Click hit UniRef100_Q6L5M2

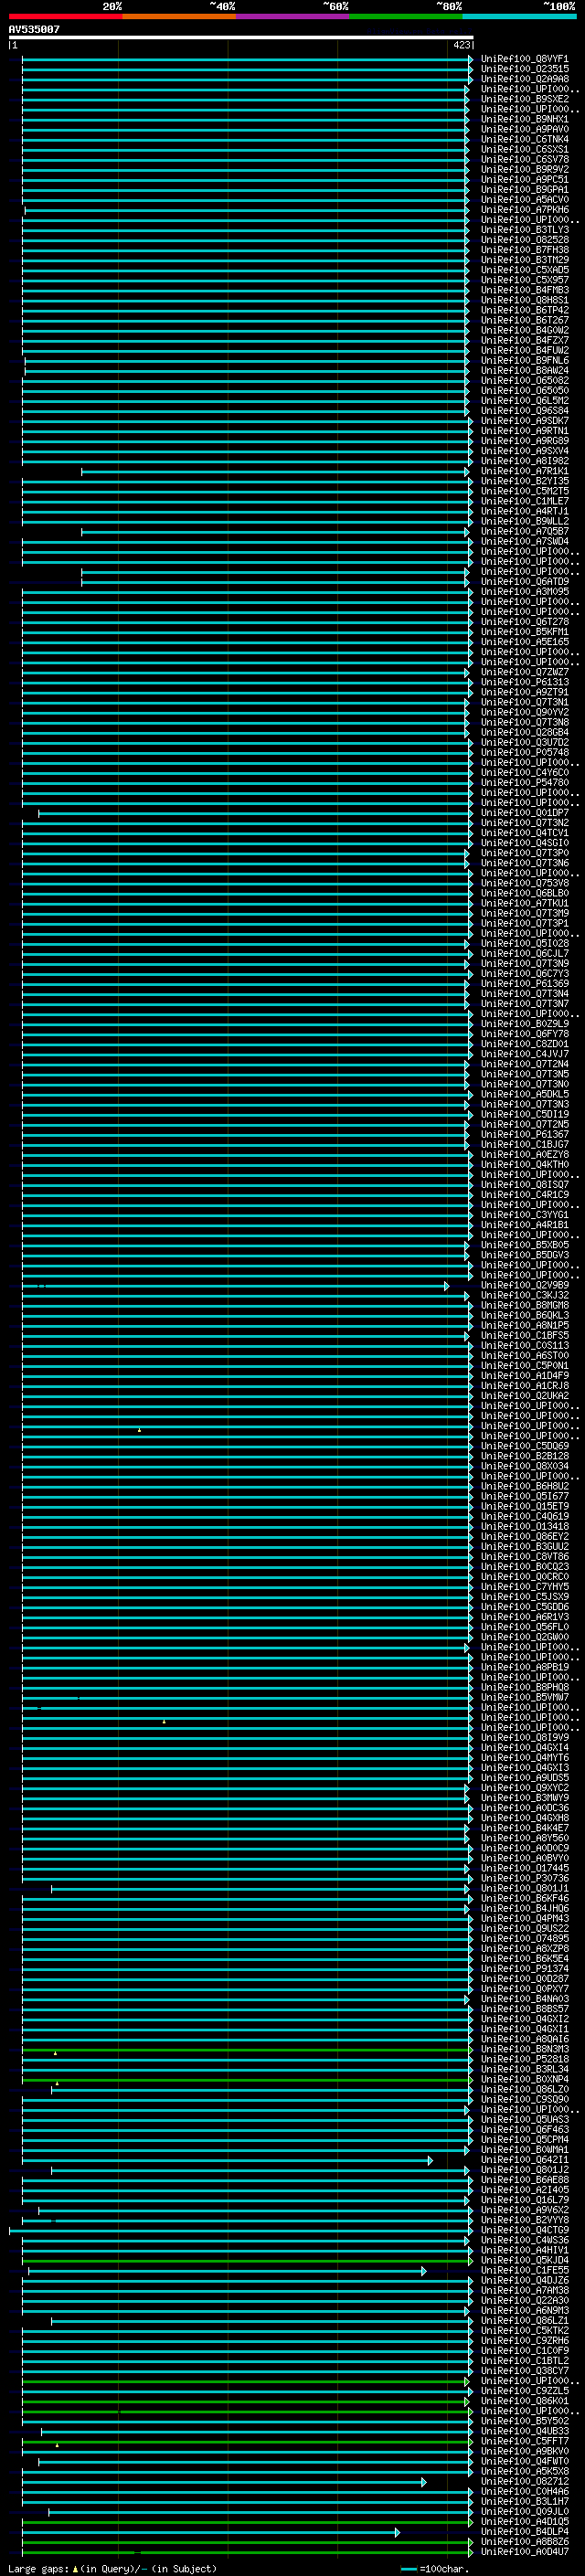tap(524, 401)
